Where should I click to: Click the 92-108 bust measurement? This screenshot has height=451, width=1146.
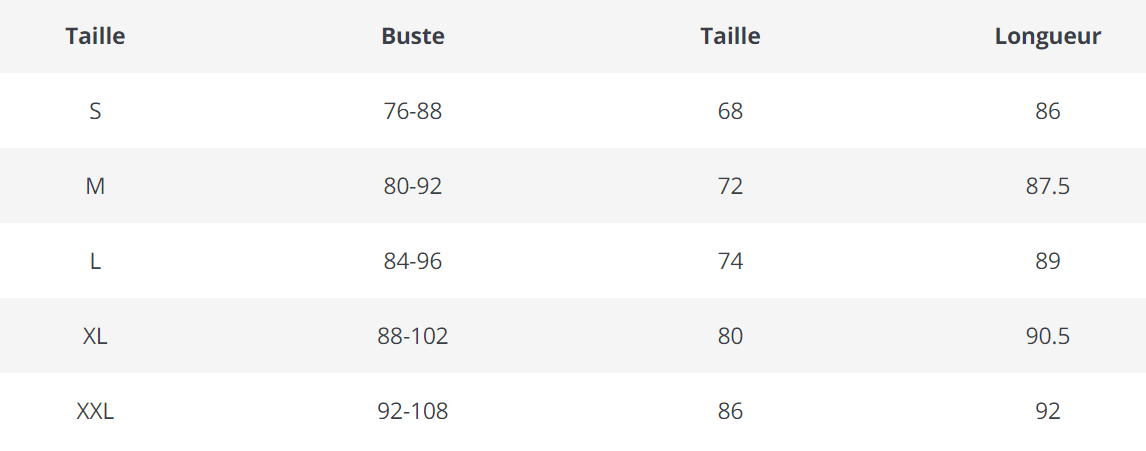click(x=413, y=411)
